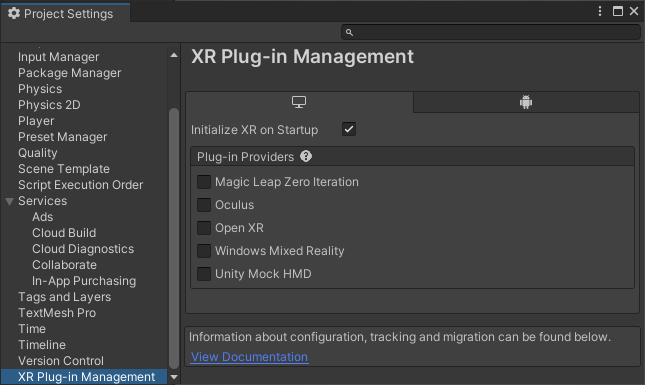Click the search magnifier icon
Image resolution: width=645 pixels, height=385 pixels.
click(349, 32)
